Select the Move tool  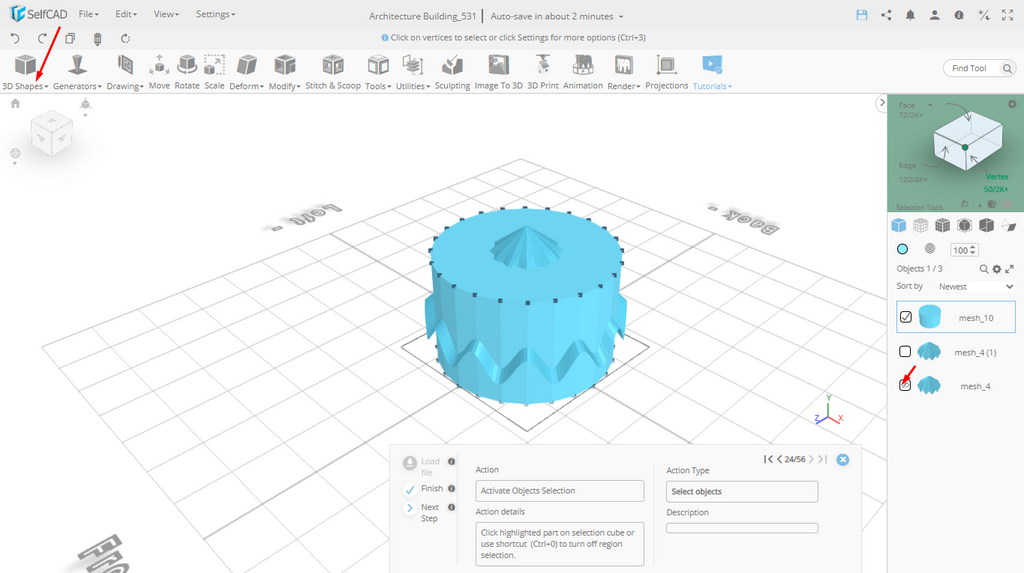click(159, 72)
